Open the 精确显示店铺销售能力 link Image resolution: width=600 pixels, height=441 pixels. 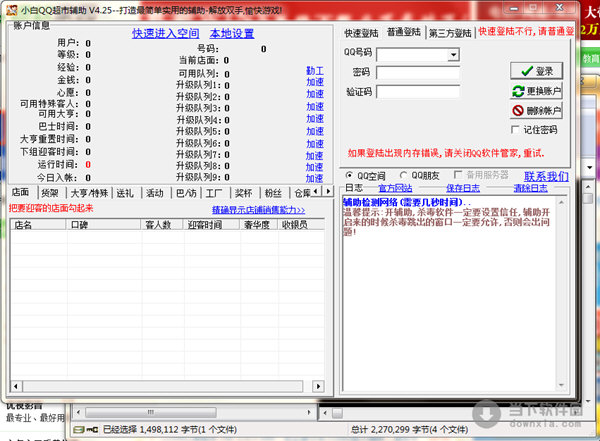(258, 210)
